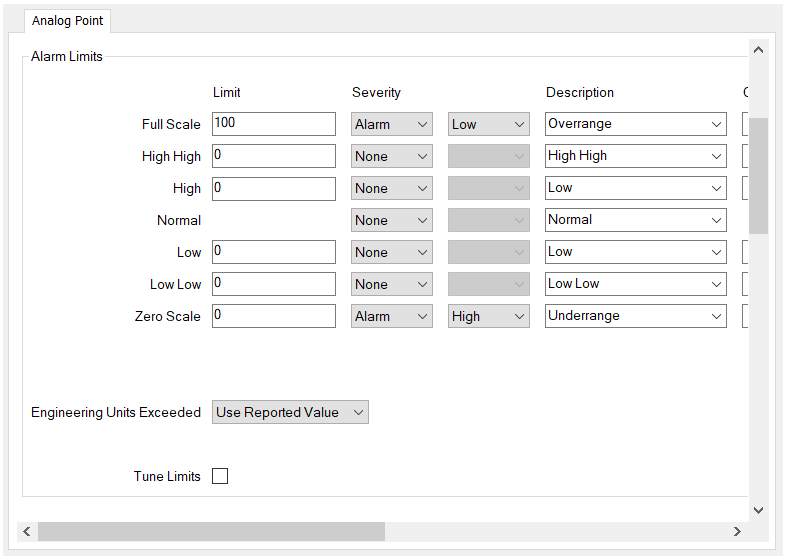Click the High High limit field
Viewport: 786px width, 559px height.
[274, 156]
